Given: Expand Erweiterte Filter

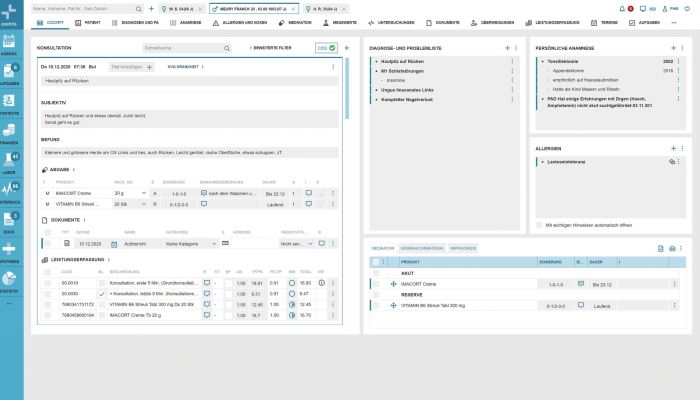Looking at the screenshot, I should pyautogui.click(x=271, y=48).
